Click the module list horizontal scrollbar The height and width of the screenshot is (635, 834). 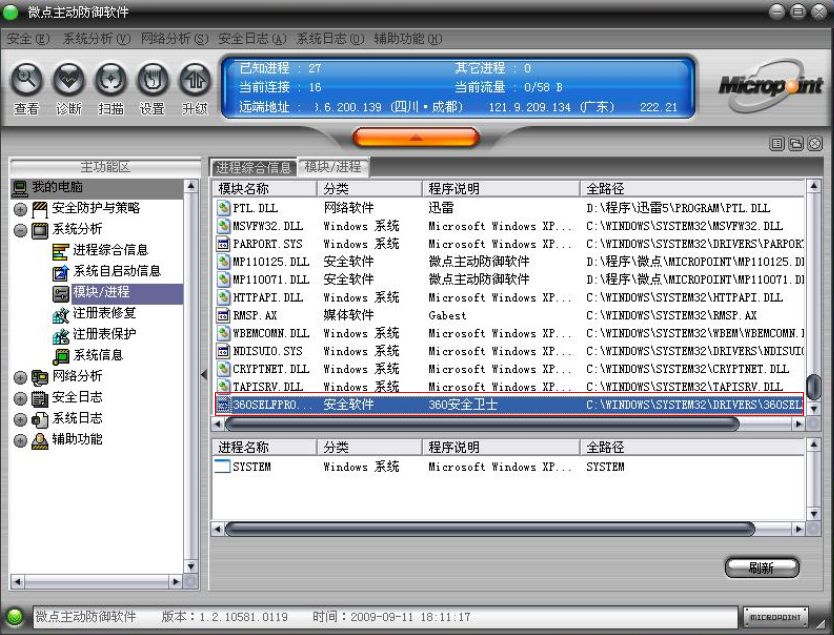click(x=482, y=424)
